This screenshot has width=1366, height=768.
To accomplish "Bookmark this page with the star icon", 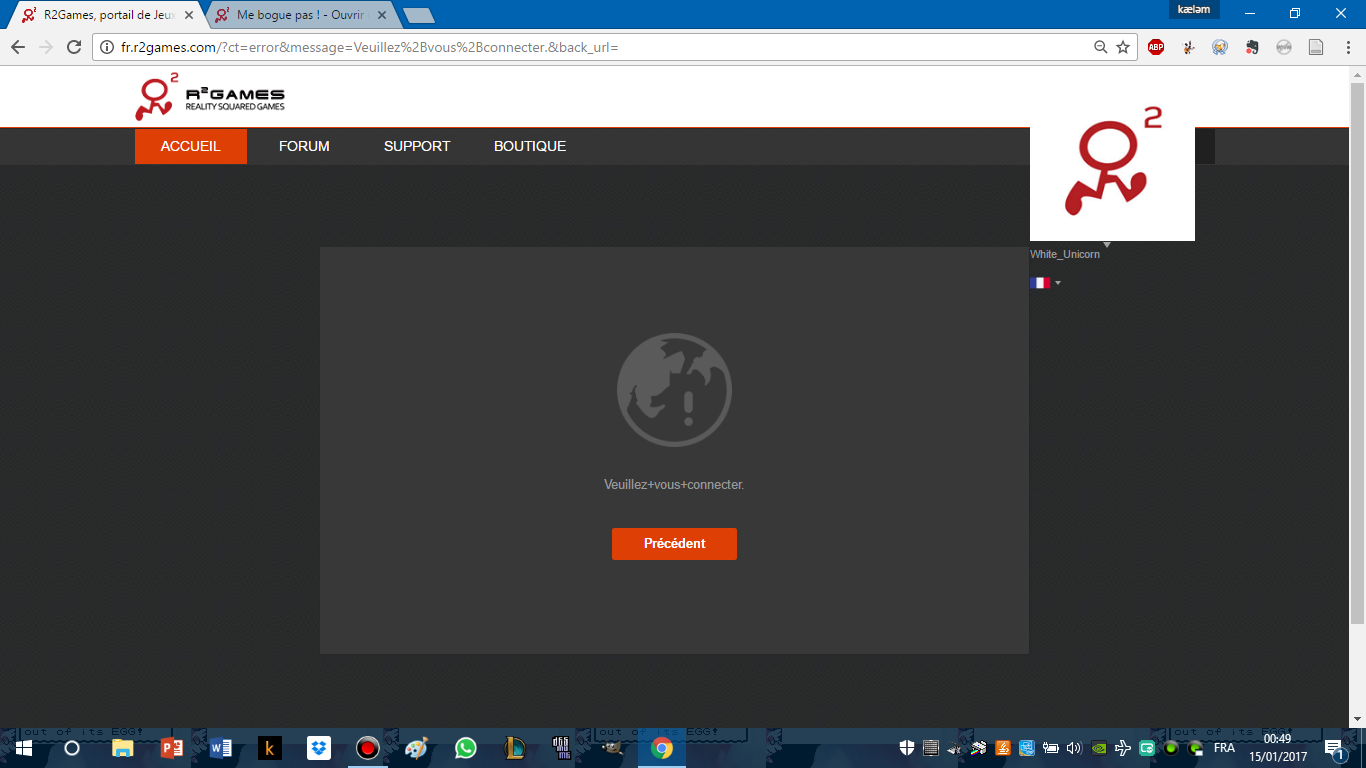I will 1123,47.
